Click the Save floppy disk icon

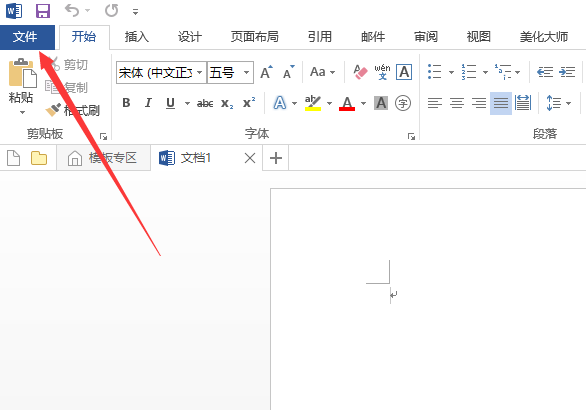(x=43, y=11)
